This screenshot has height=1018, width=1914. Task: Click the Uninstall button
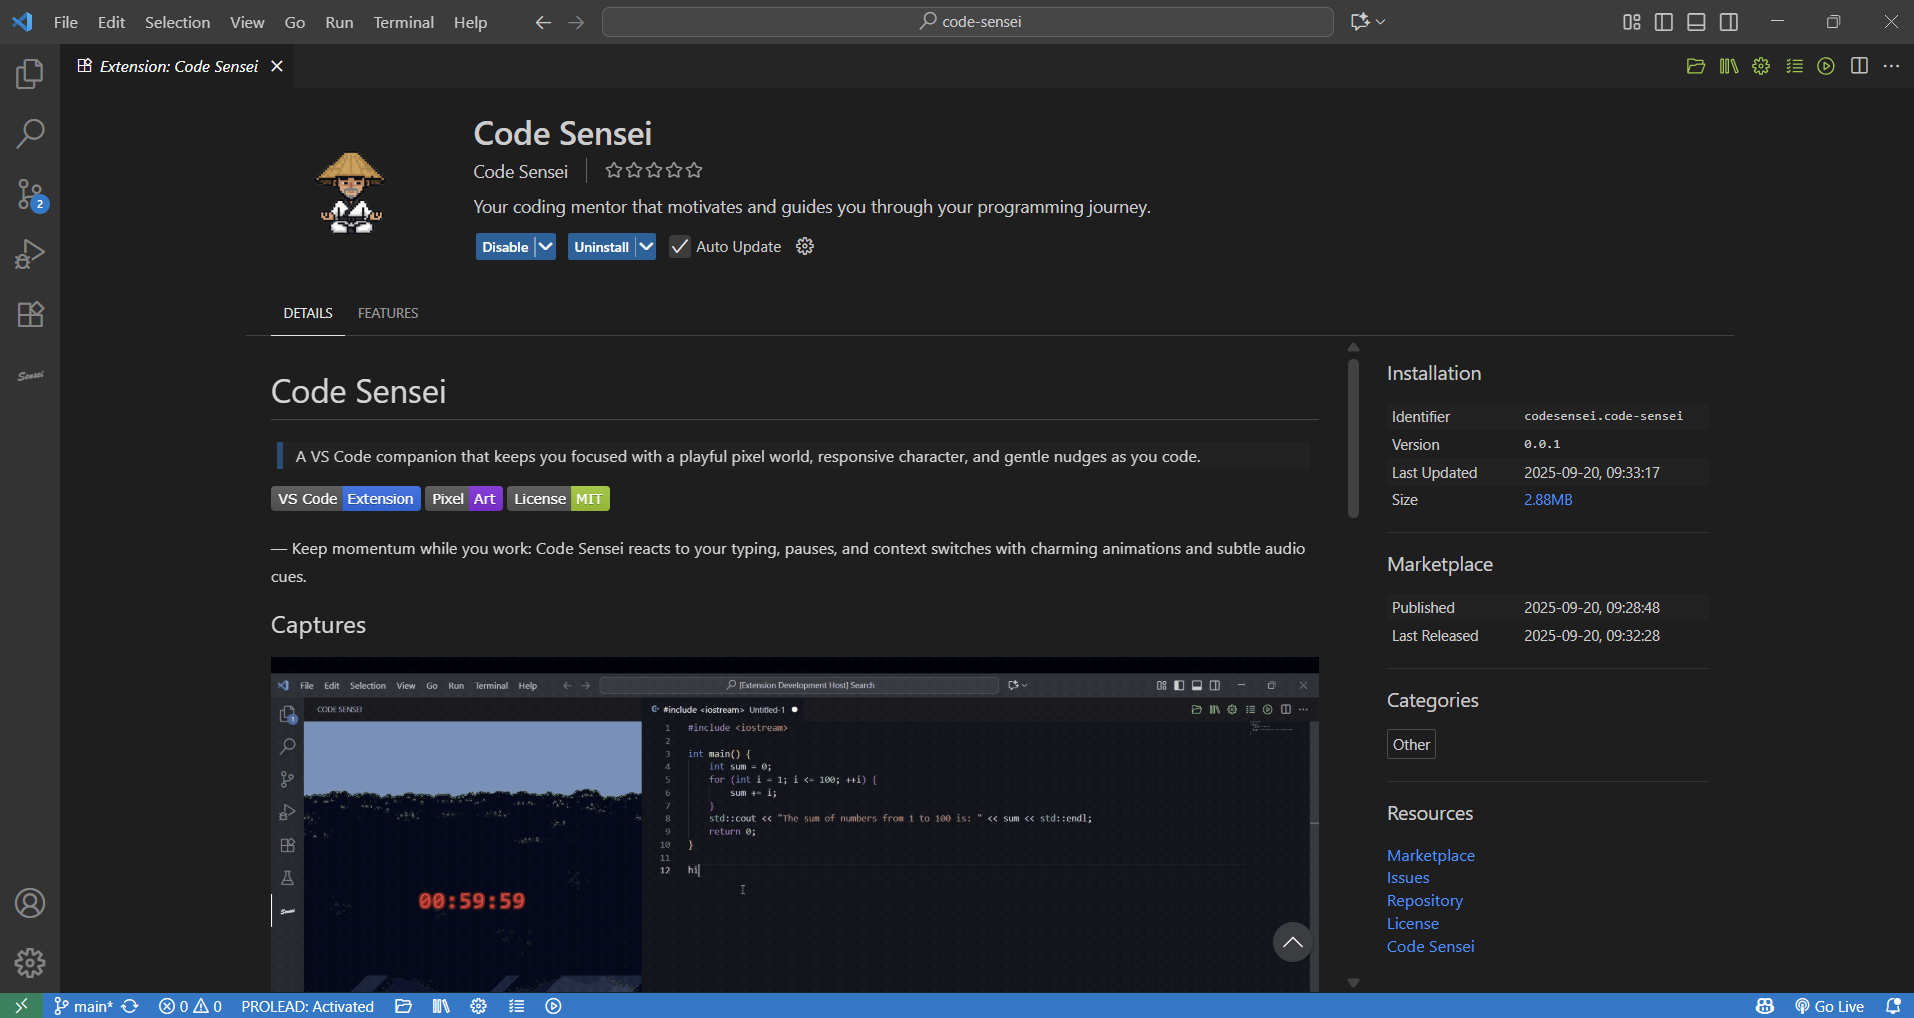pyautogui.click(x=602, y=246)
